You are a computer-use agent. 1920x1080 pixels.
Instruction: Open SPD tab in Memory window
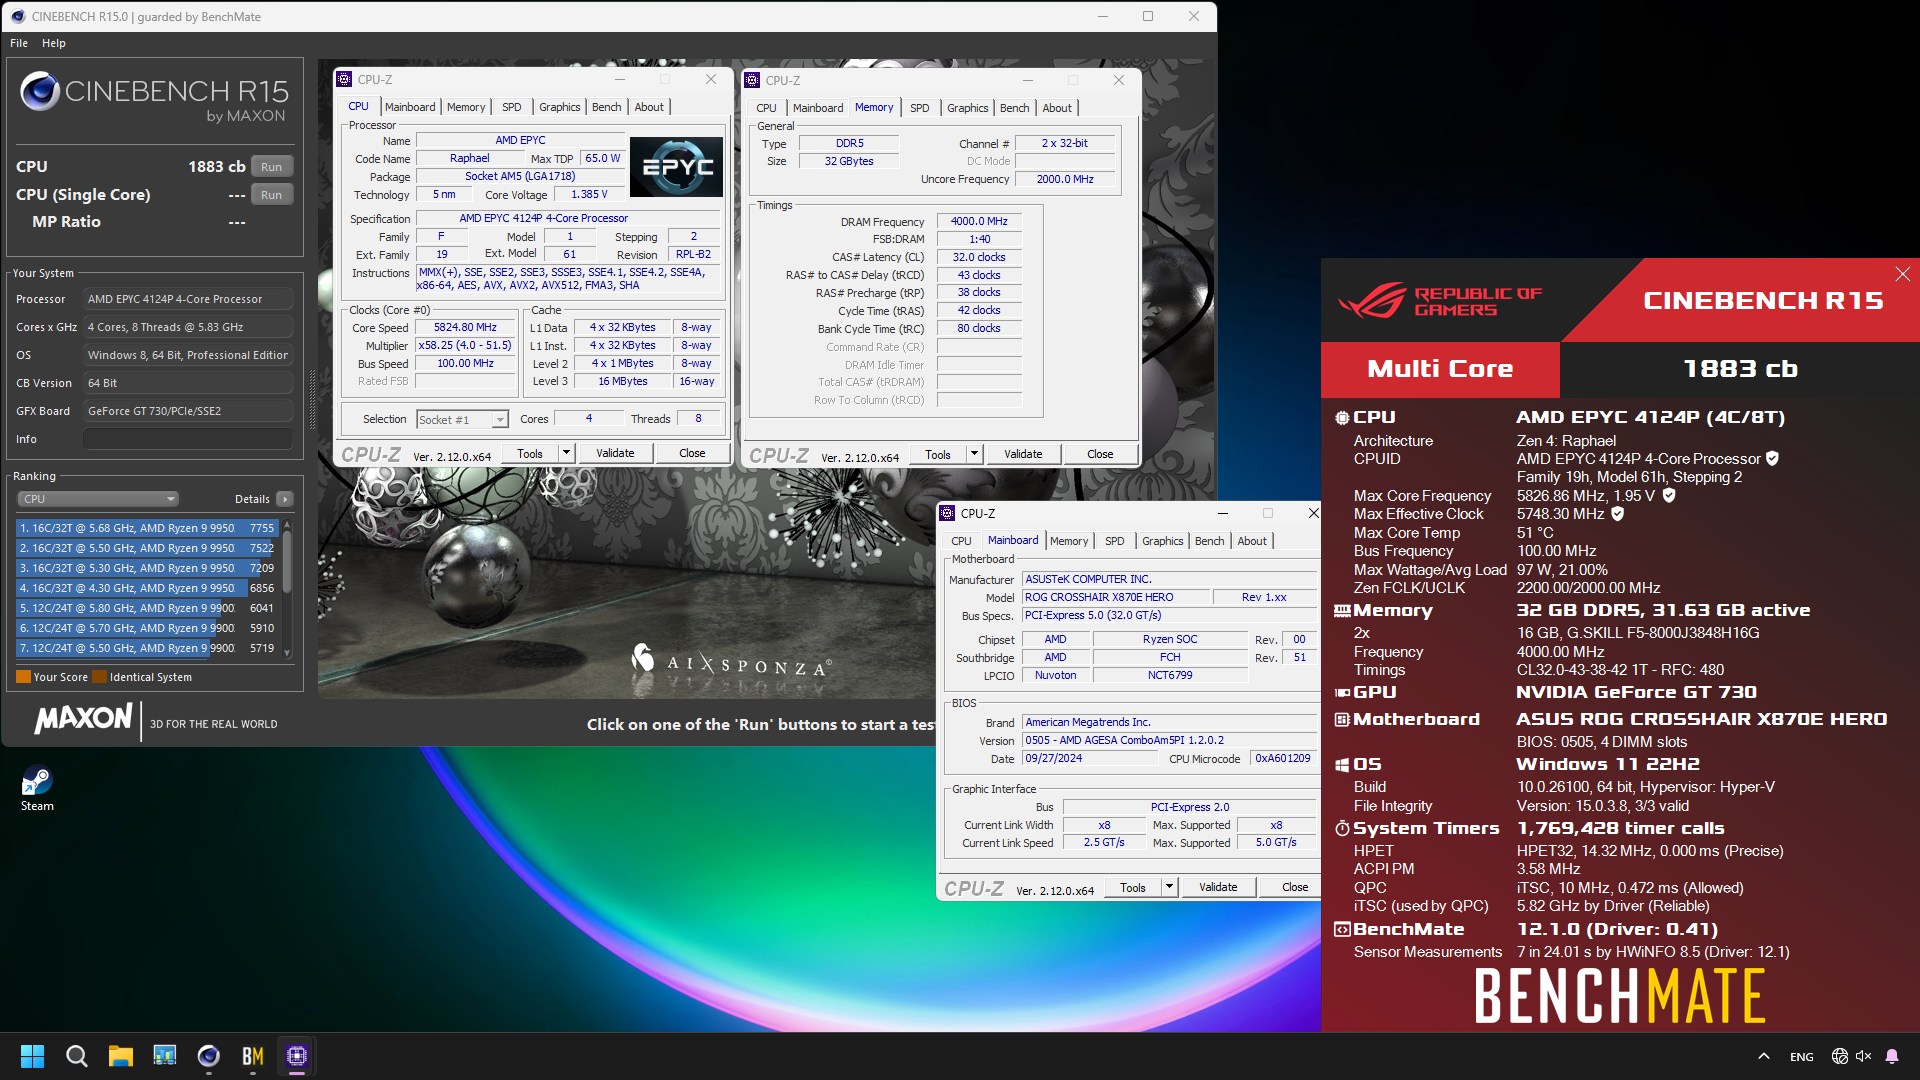(920, 108)
